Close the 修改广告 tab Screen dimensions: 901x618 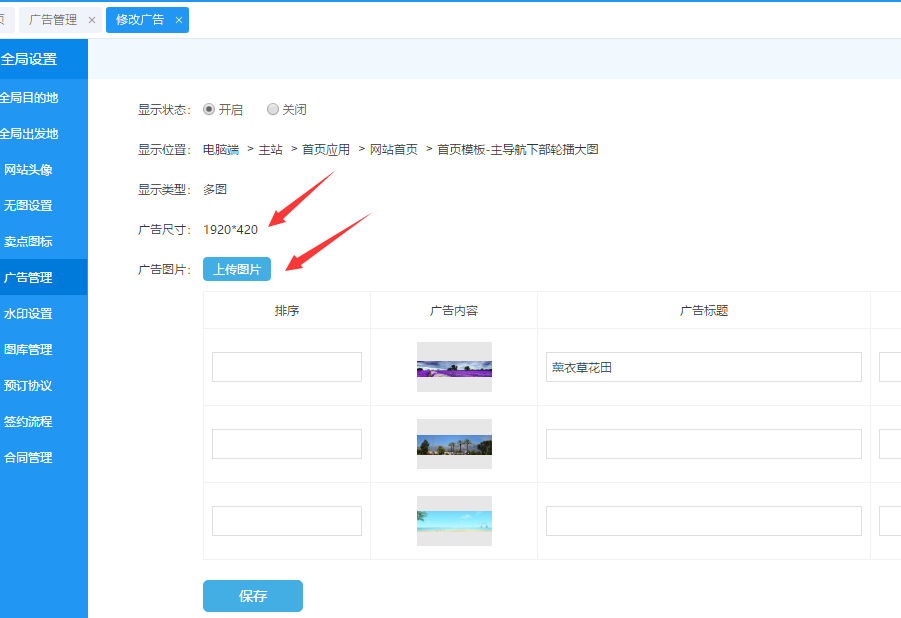179,20
